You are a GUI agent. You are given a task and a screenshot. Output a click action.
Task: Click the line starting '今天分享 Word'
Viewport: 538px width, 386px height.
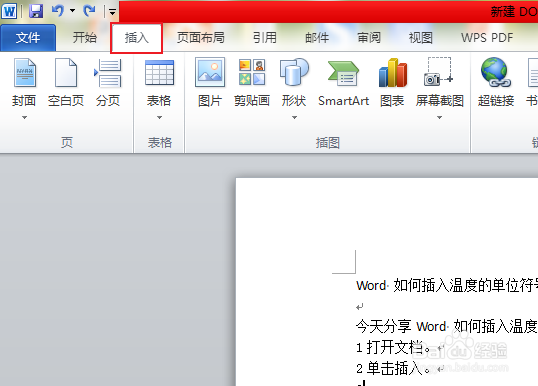(447, 326)
